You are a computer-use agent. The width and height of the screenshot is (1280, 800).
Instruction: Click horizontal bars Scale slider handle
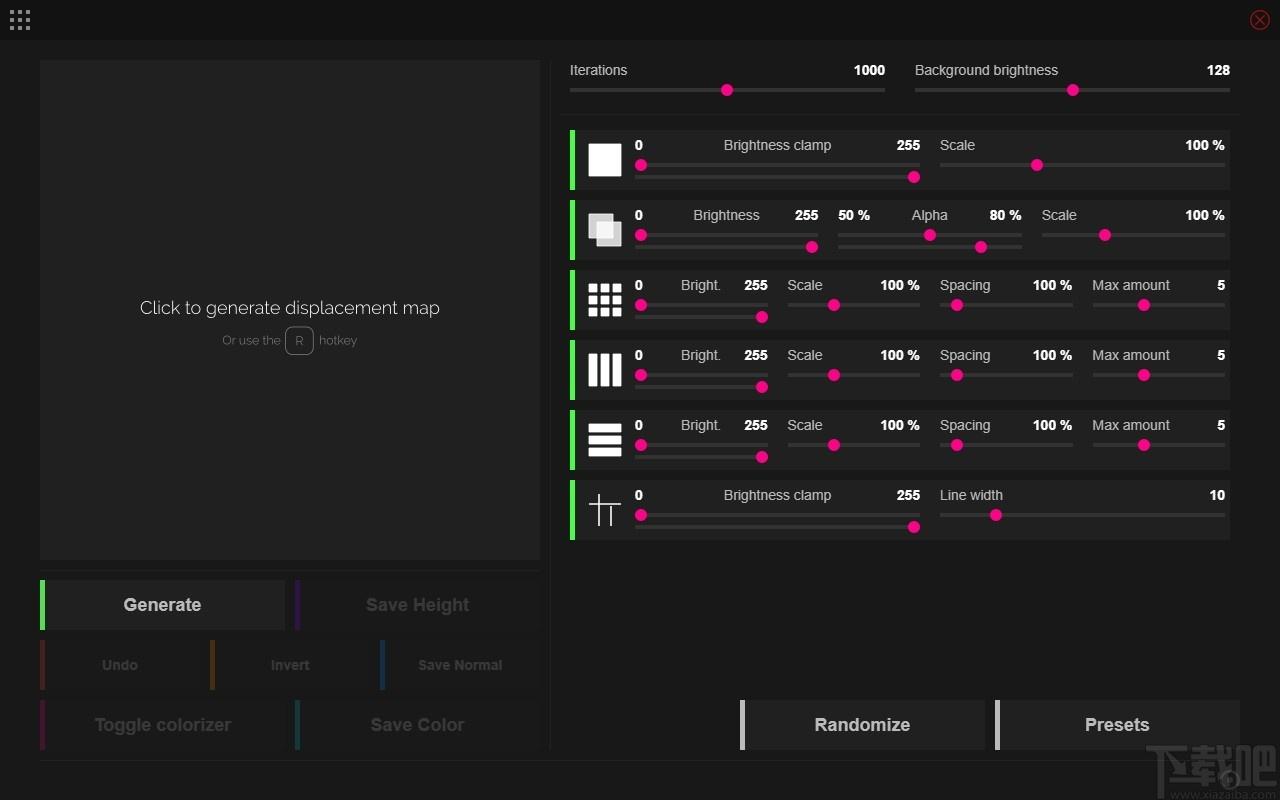834,445
